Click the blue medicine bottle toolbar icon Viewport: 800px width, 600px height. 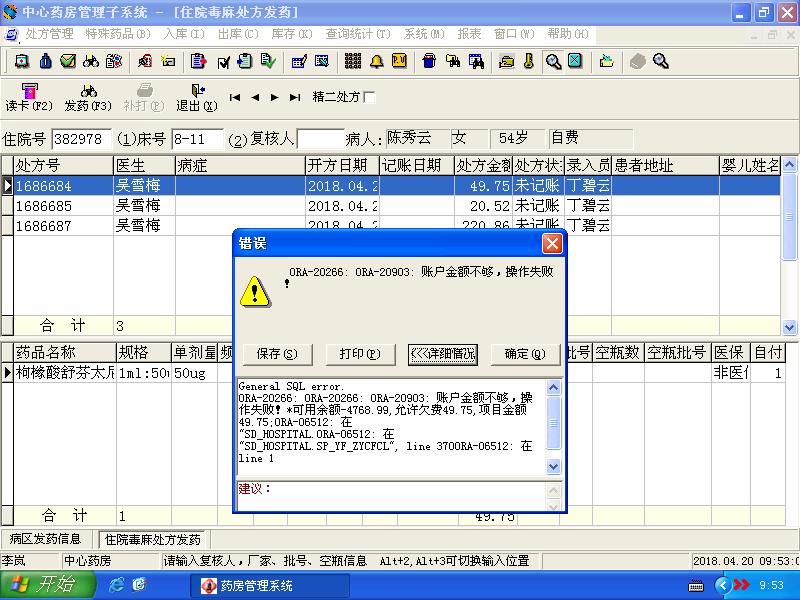point(45,61)
